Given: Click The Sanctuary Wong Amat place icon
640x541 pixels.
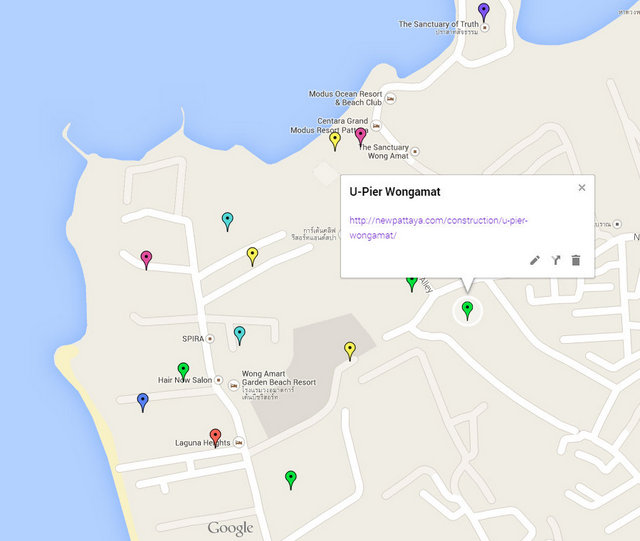Looking at the screenshot, I should (415, 151).
